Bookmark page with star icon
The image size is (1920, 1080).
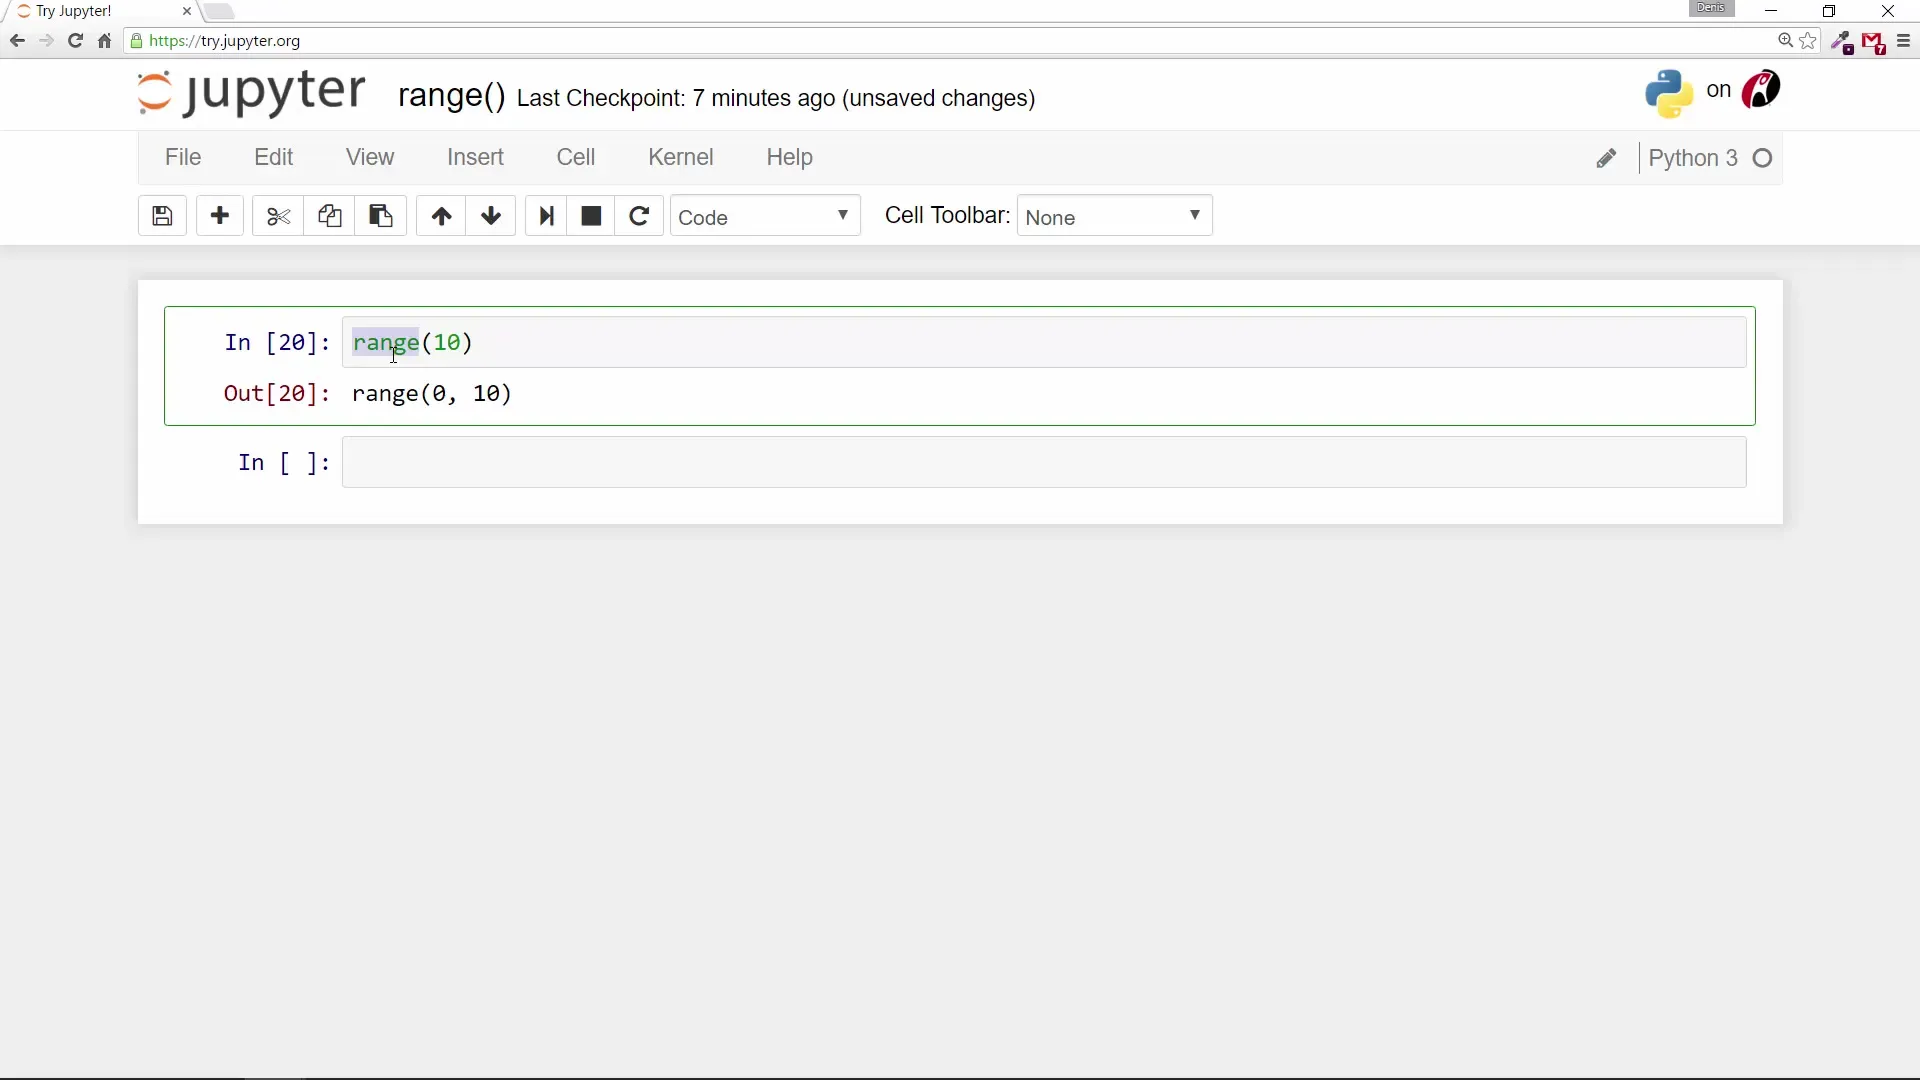click(x=1808, y=41)
